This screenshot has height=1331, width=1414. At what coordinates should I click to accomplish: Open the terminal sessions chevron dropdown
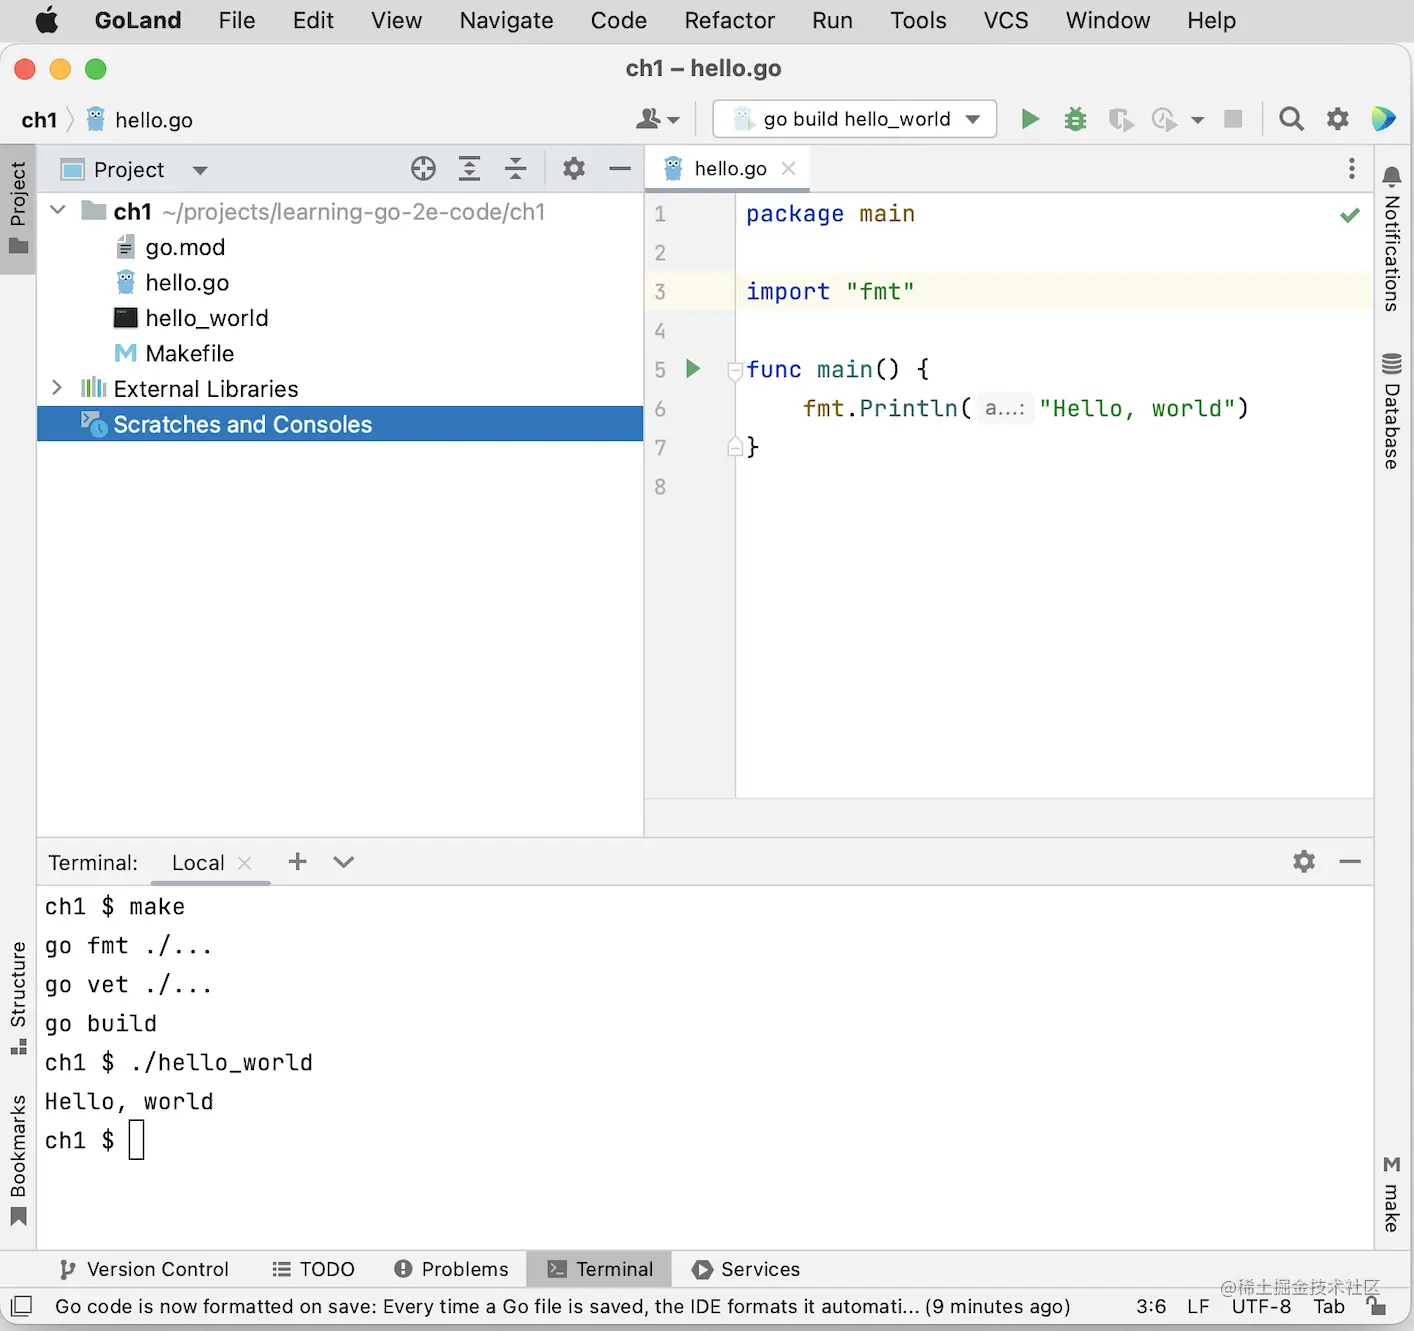[343, 861]
